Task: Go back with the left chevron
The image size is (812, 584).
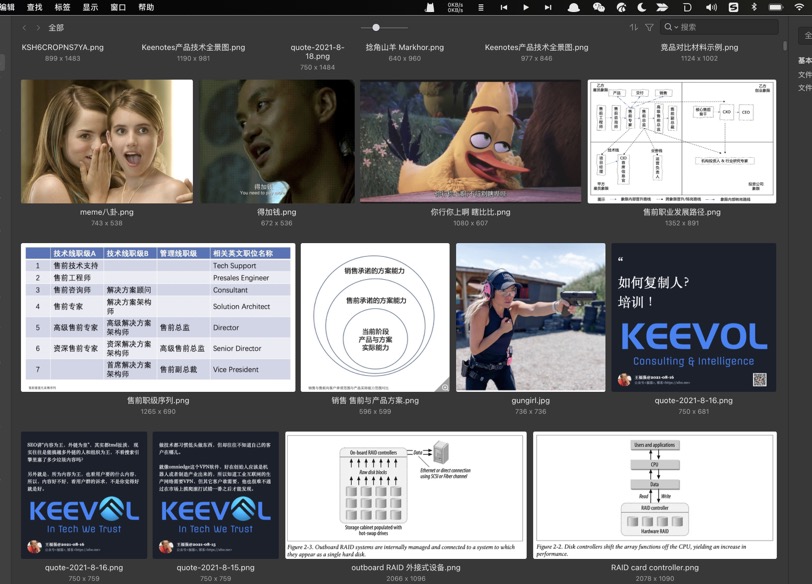Action: coord(24,27)
